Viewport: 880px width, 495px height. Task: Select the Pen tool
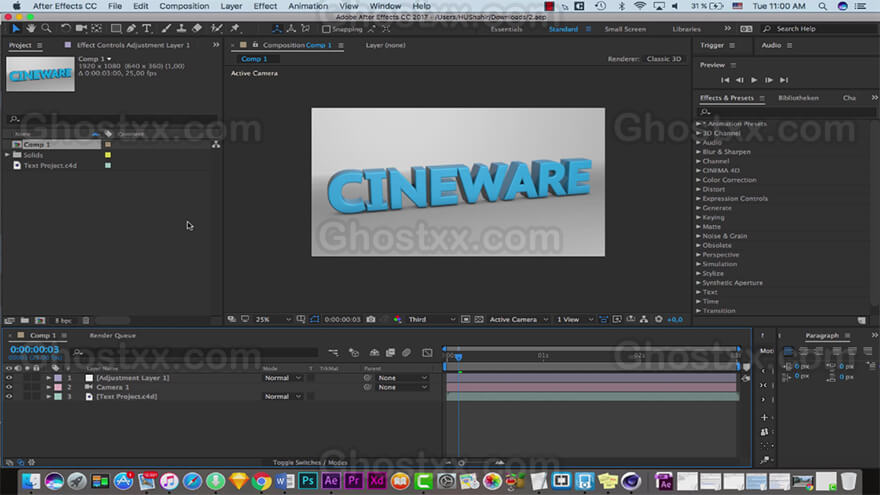[x=131, y=28]
